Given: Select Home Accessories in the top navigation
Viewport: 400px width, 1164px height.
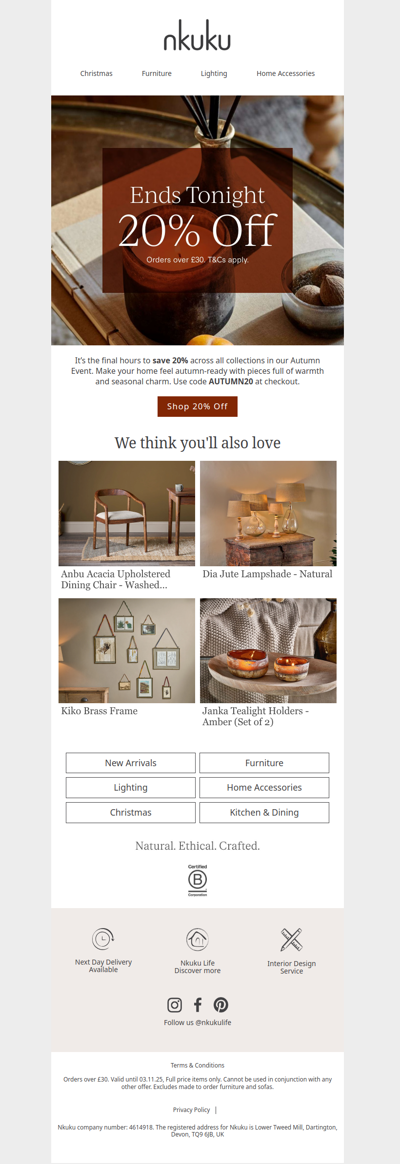Looking at the screenshot, I should (286, 73).
